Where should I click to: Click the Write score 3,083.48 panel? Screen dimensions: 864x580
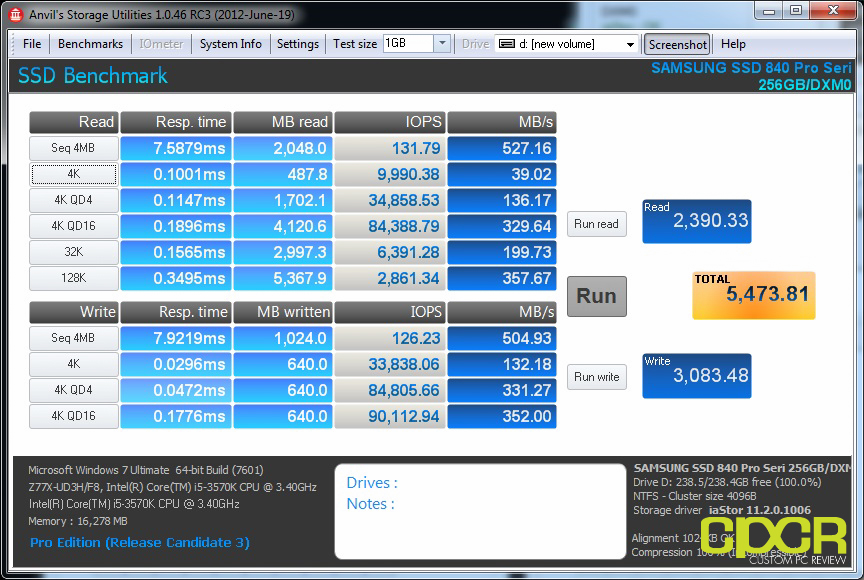(x=696, y=376)
